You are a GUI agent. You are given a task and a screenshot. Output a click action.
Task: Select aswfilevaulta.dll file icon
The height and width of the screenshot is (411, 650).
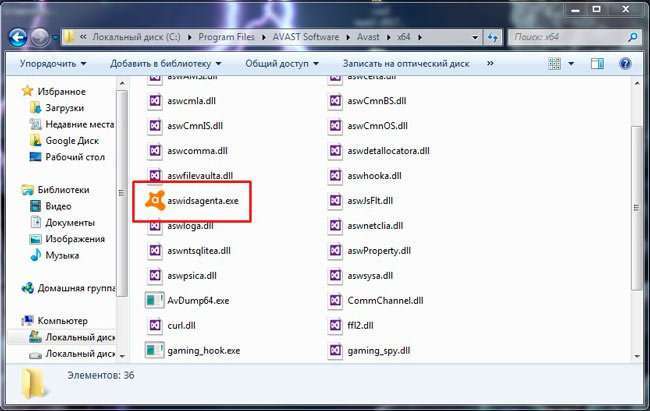155,175
